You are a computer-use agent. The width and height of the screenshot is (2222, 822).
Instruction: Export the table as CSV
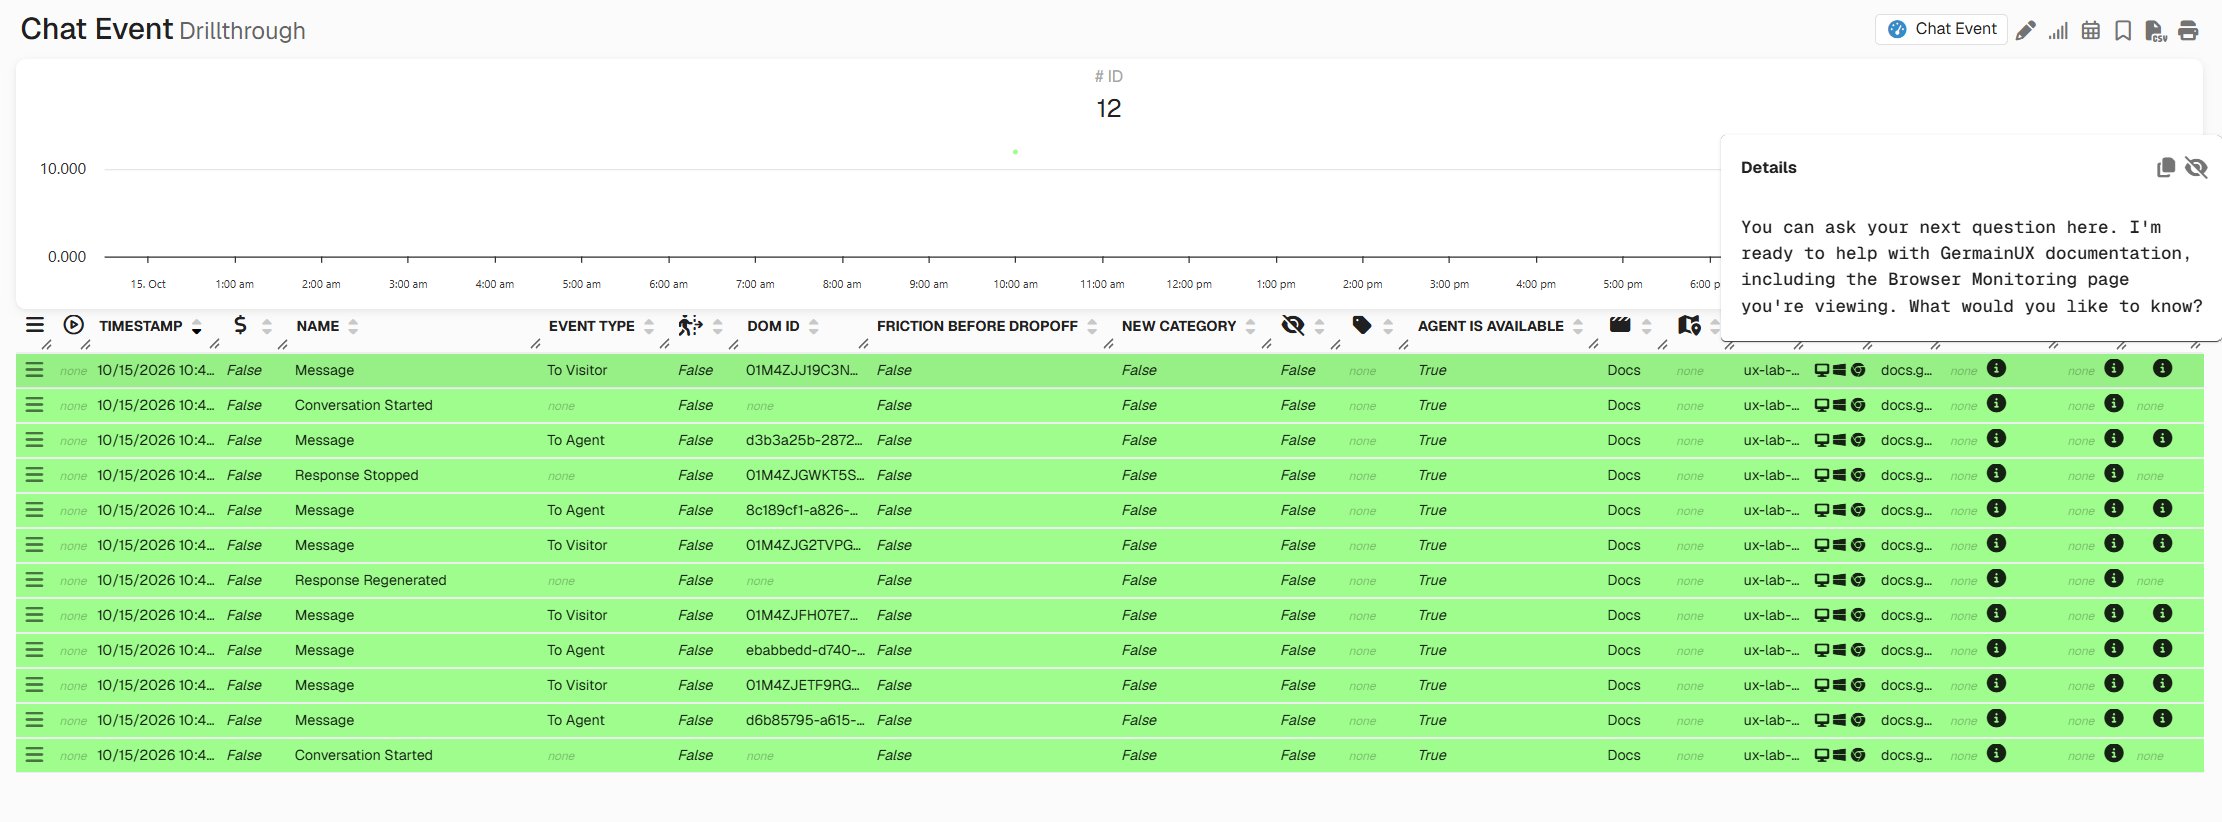click(2156, 30)
